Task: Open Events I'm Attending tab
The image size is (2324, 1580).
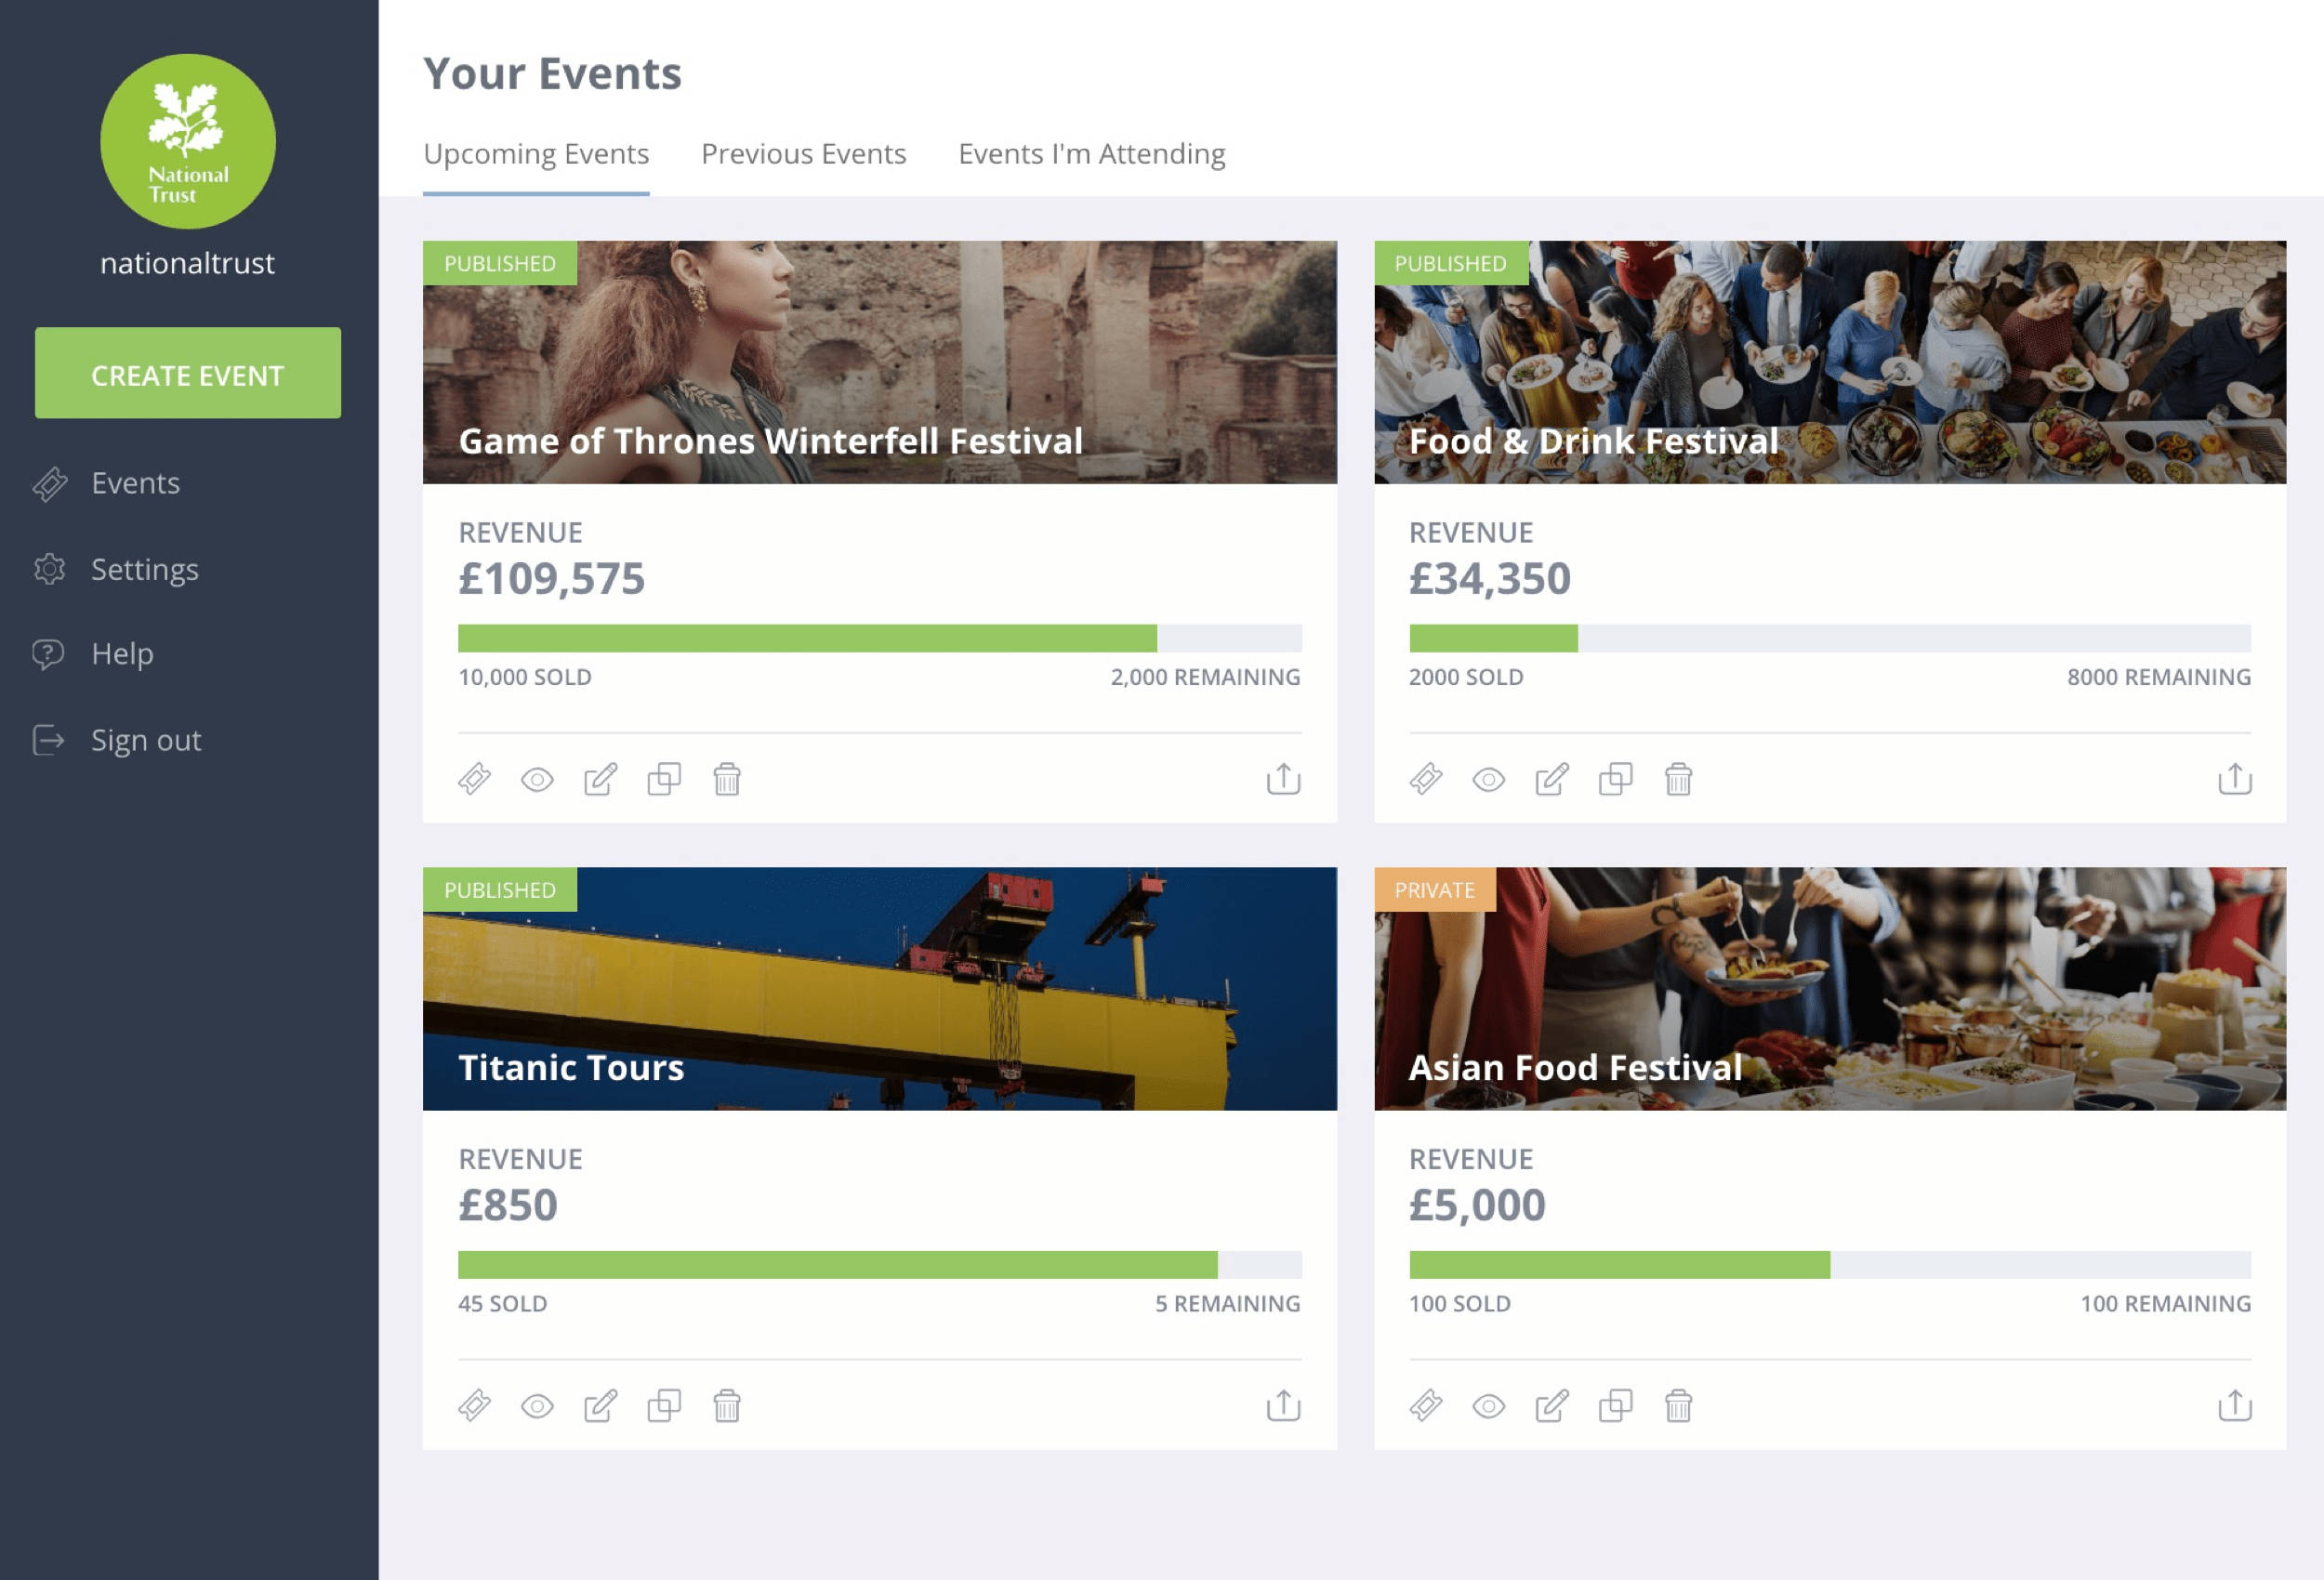Action: point(1091,154)
